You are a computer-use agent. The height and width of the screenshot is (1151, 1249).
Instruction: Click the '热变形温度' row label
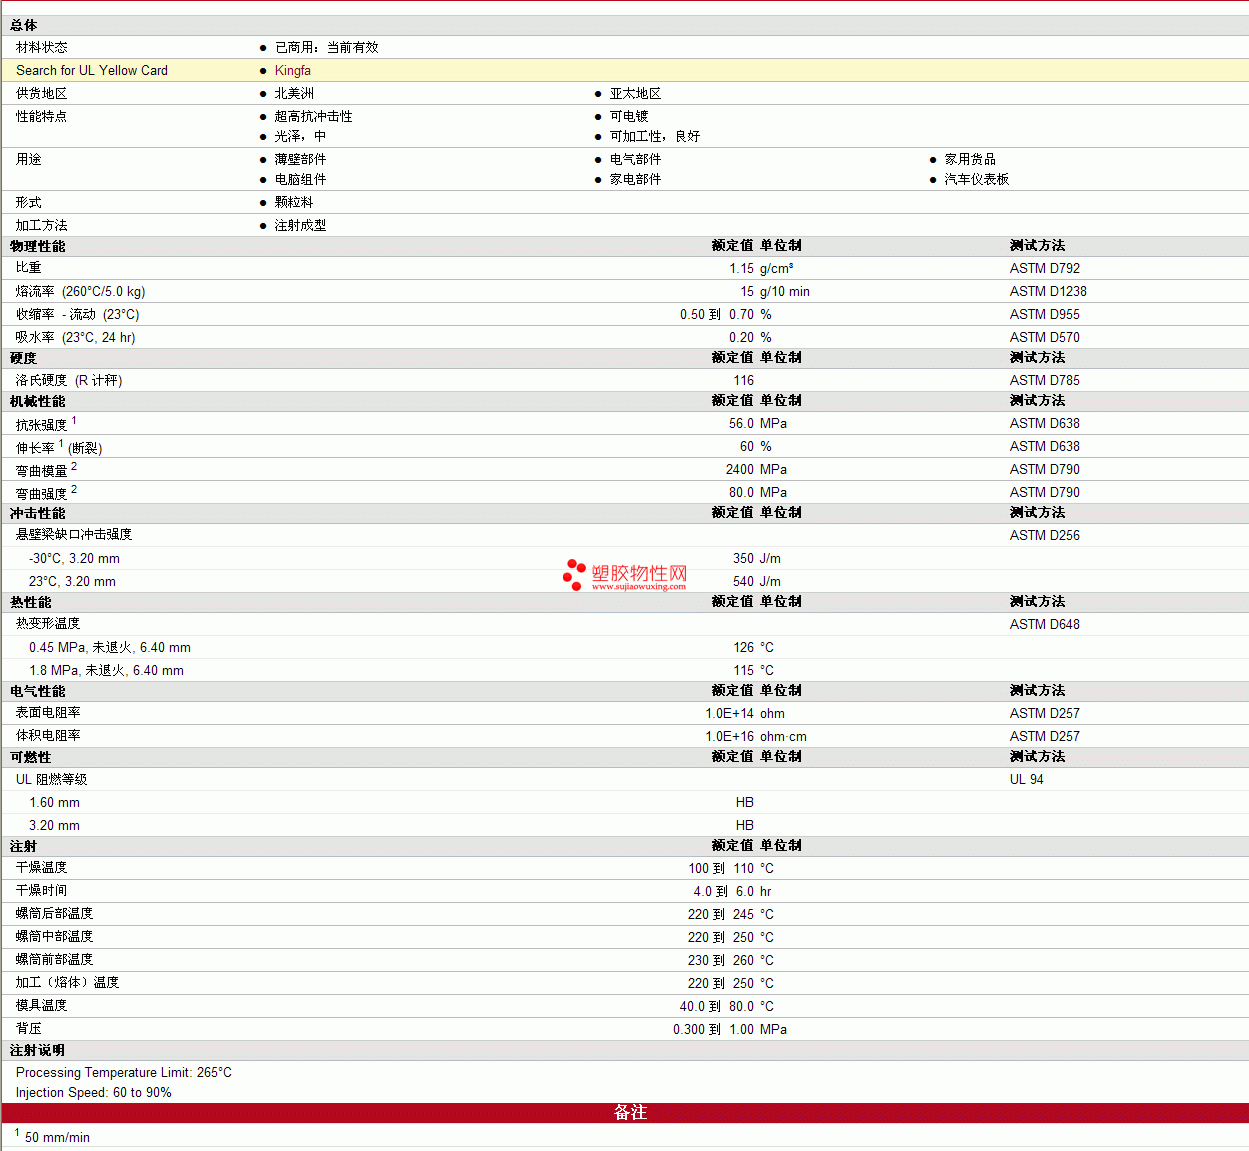point(48,624)
